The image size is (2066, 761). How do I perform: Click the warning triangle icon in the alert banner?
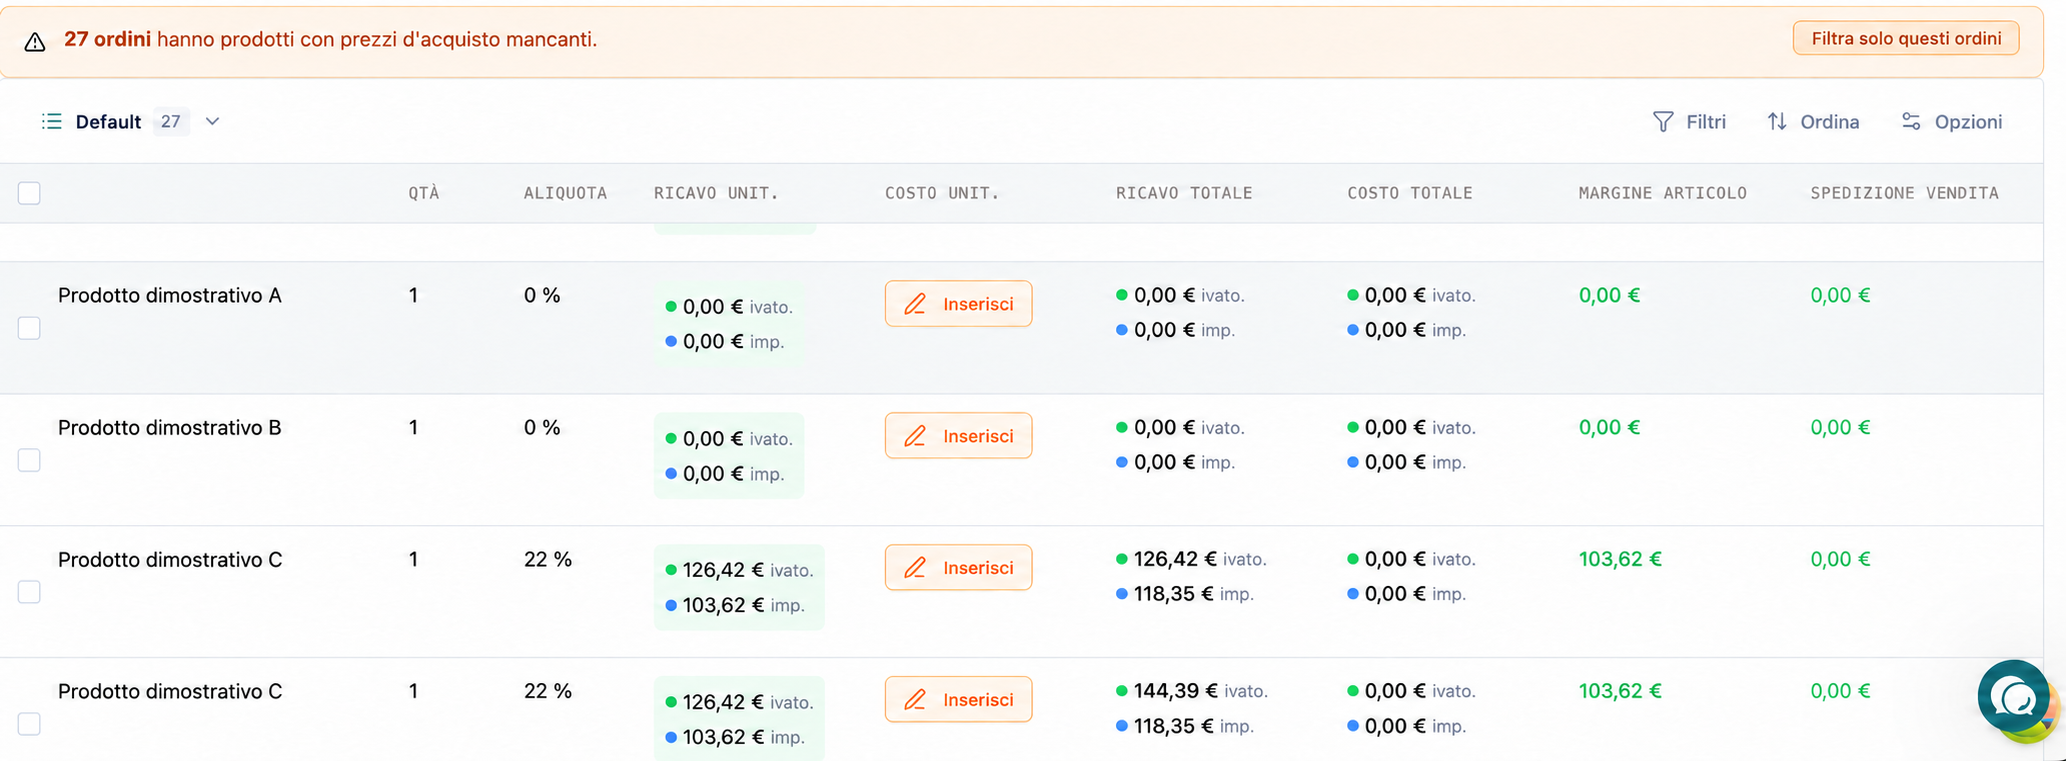pyautogui.click(x=35, y=41)
